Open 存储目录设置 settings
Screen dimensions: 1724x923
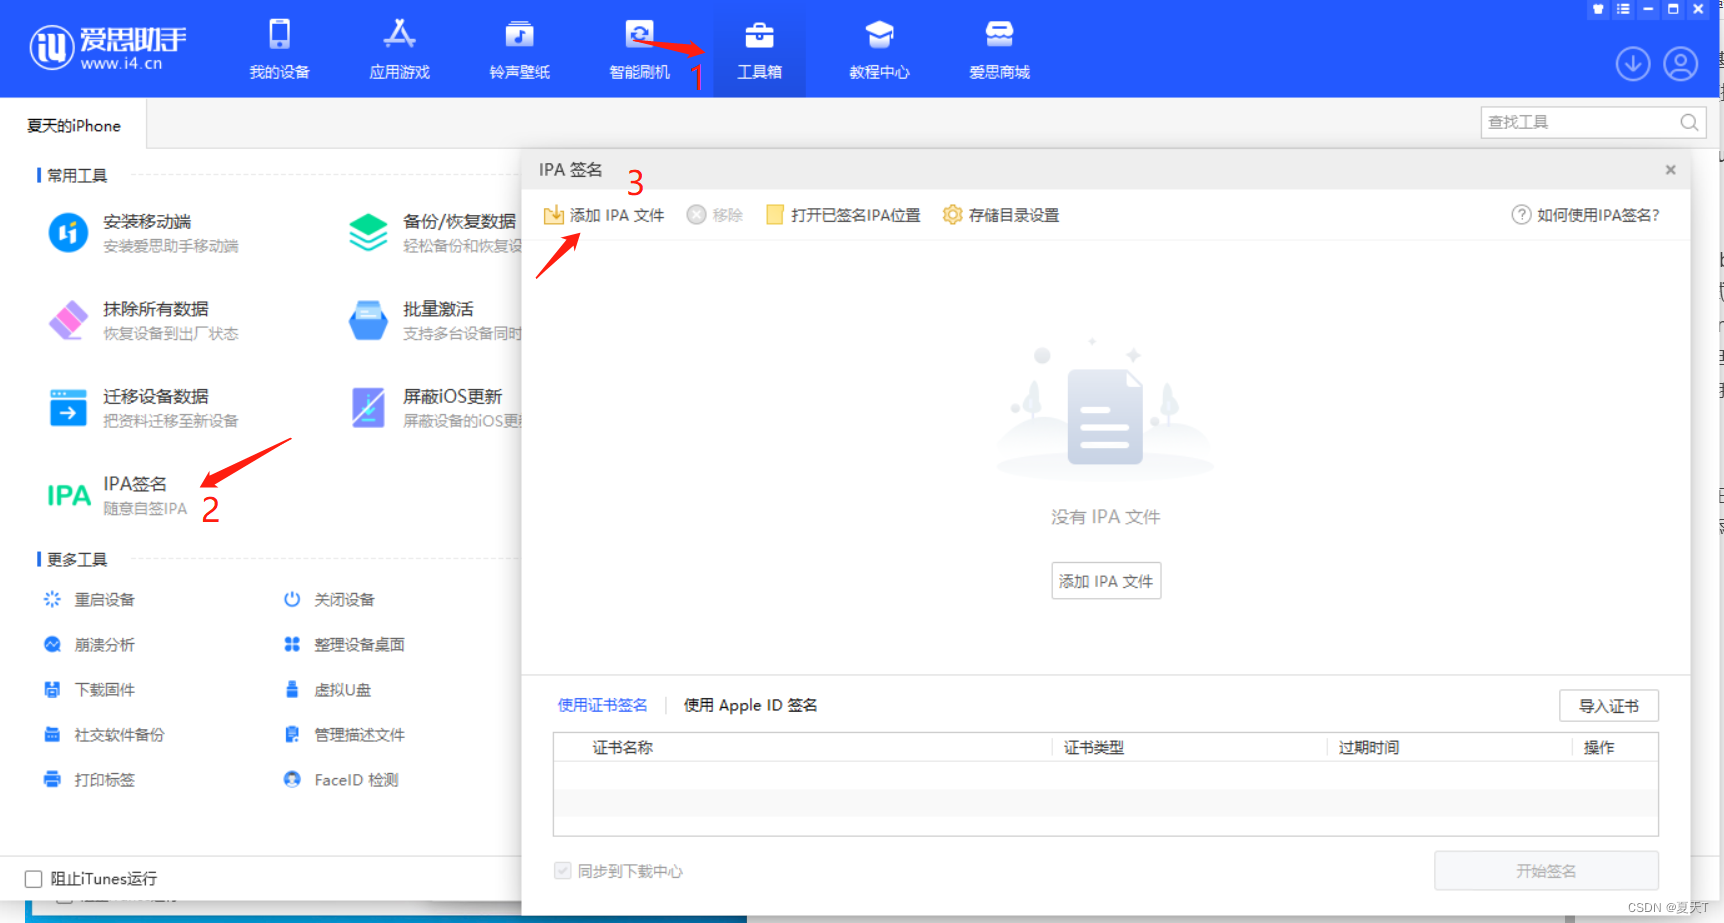[x=1001, y=215]
